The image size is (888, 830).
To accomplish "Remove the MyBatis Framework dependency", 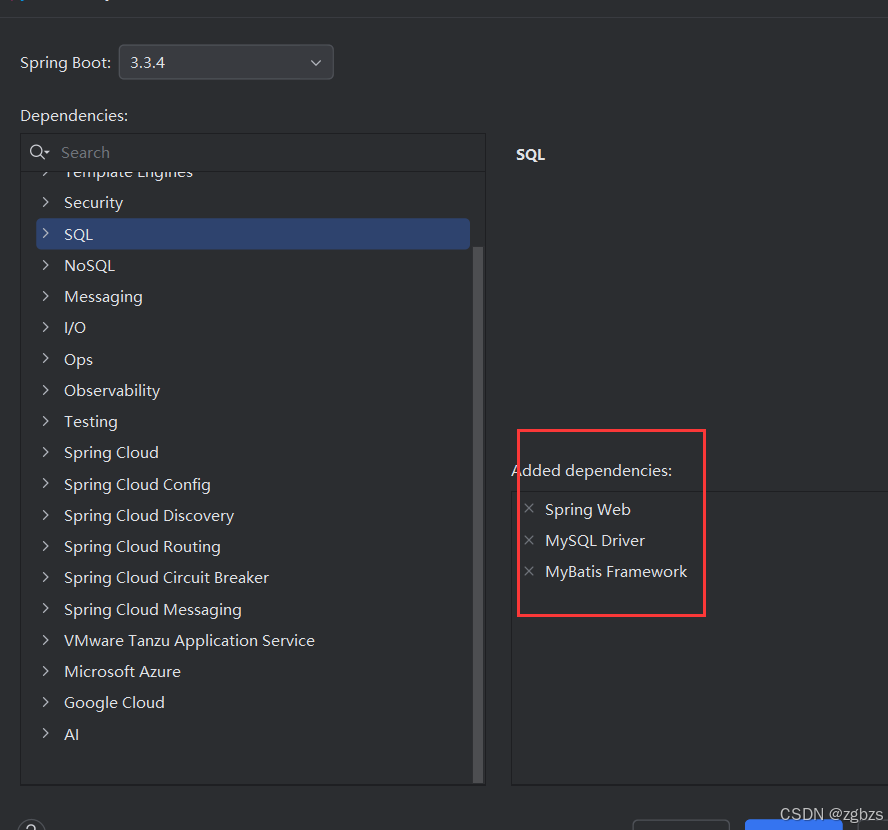I will (529, 571).
